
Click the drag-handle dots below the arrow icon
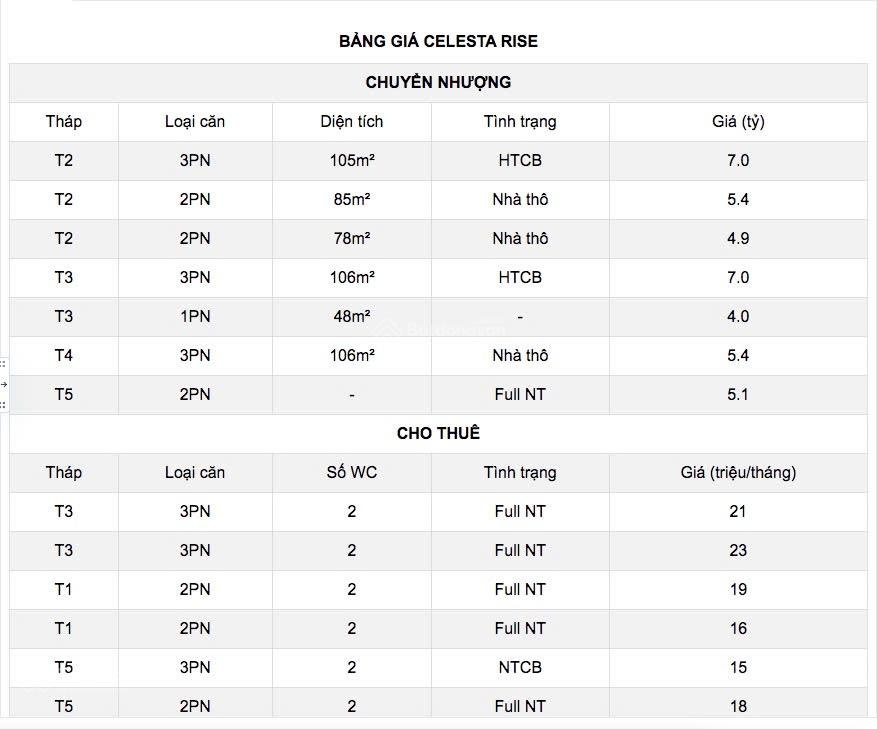tap(3, 405)
